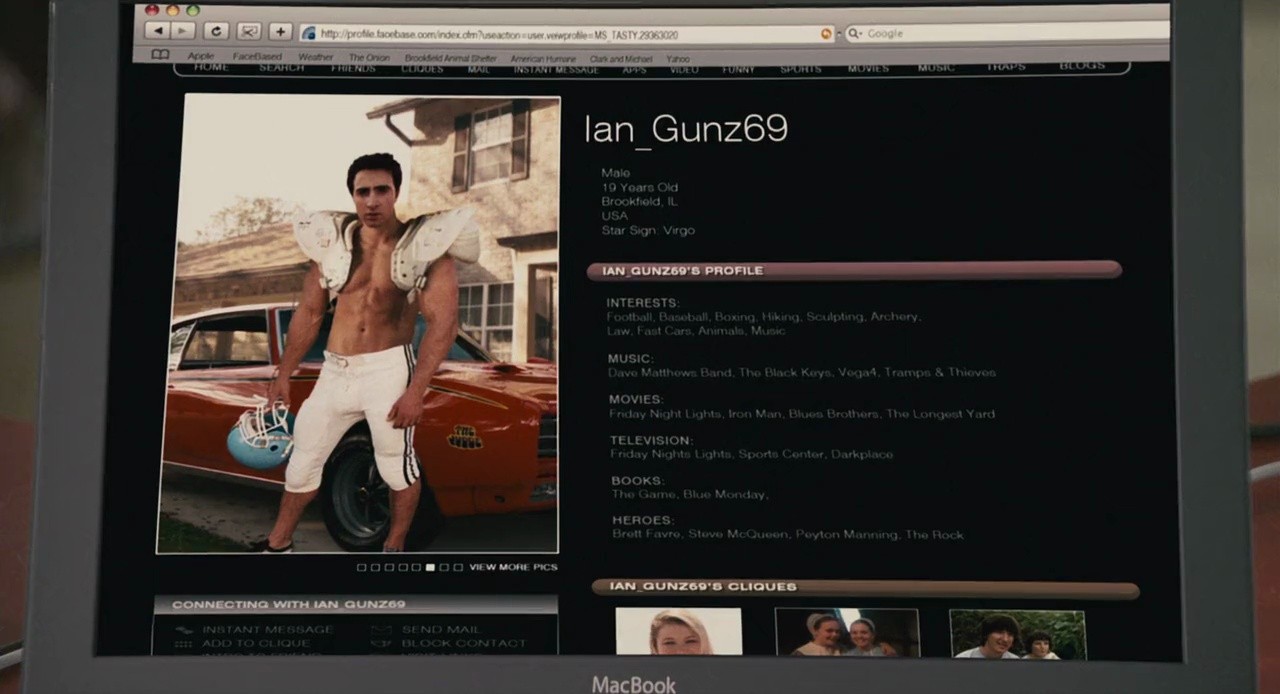
Task: Open the Brookfield Animal Shelter bookmark
Action: [450, 59]
